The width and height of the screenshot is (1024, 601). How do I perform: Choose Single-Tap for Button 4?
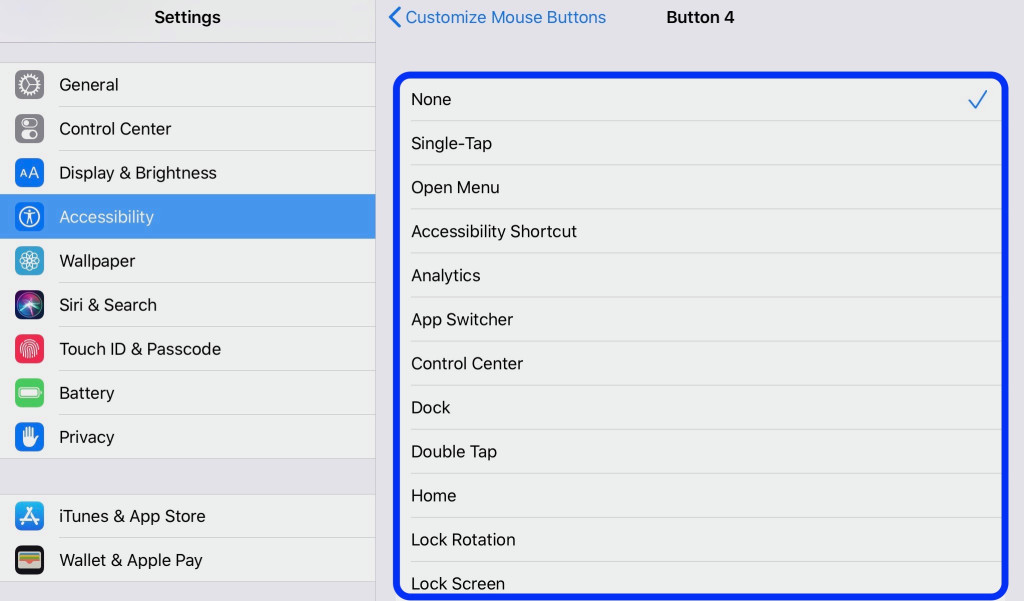pos(700,144)
